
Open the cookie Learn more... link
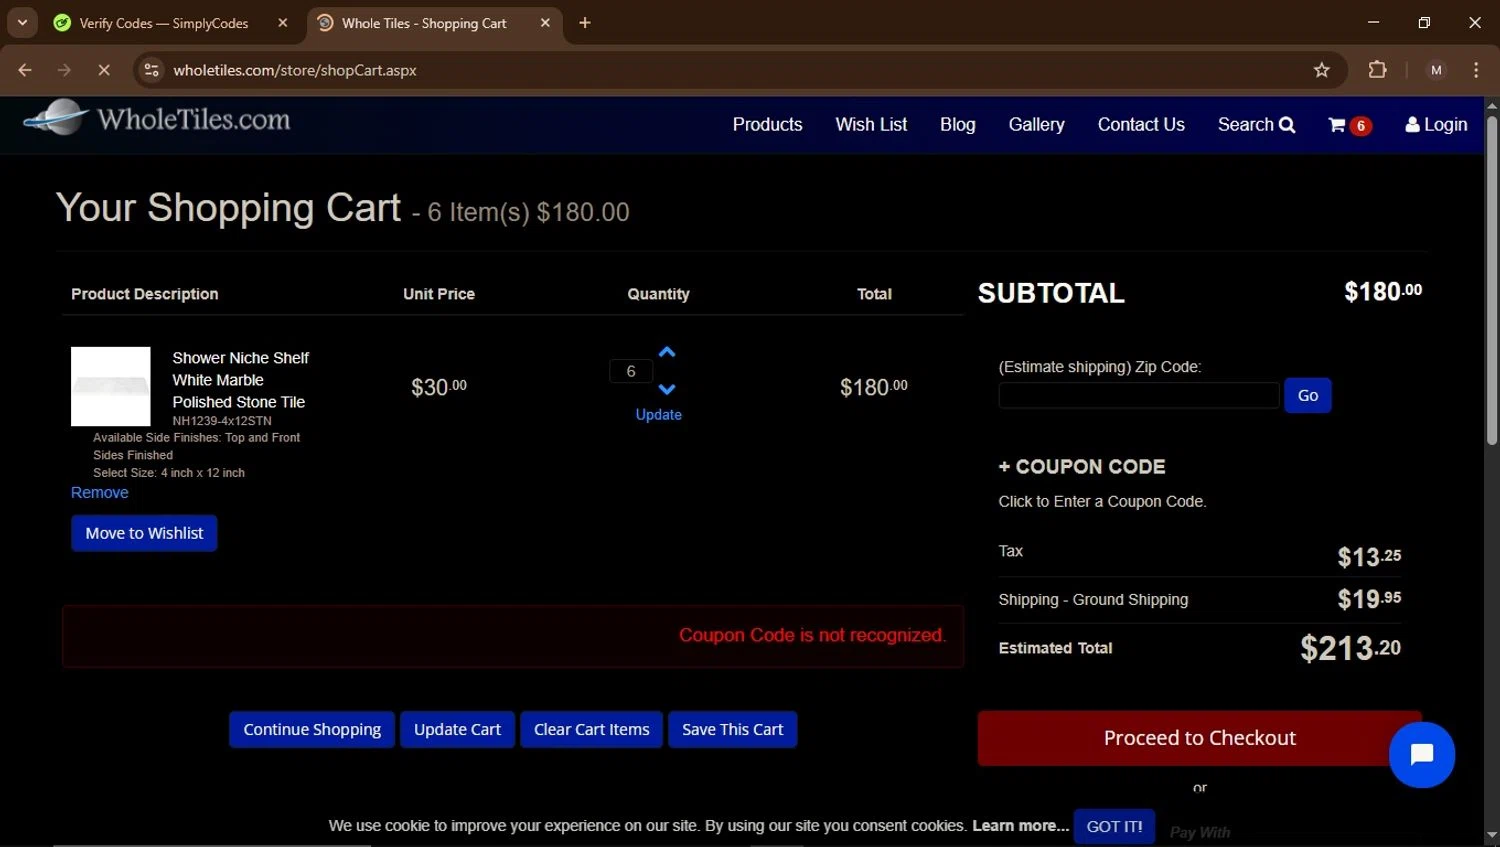pyautogui.click(x=1020, y=826)
